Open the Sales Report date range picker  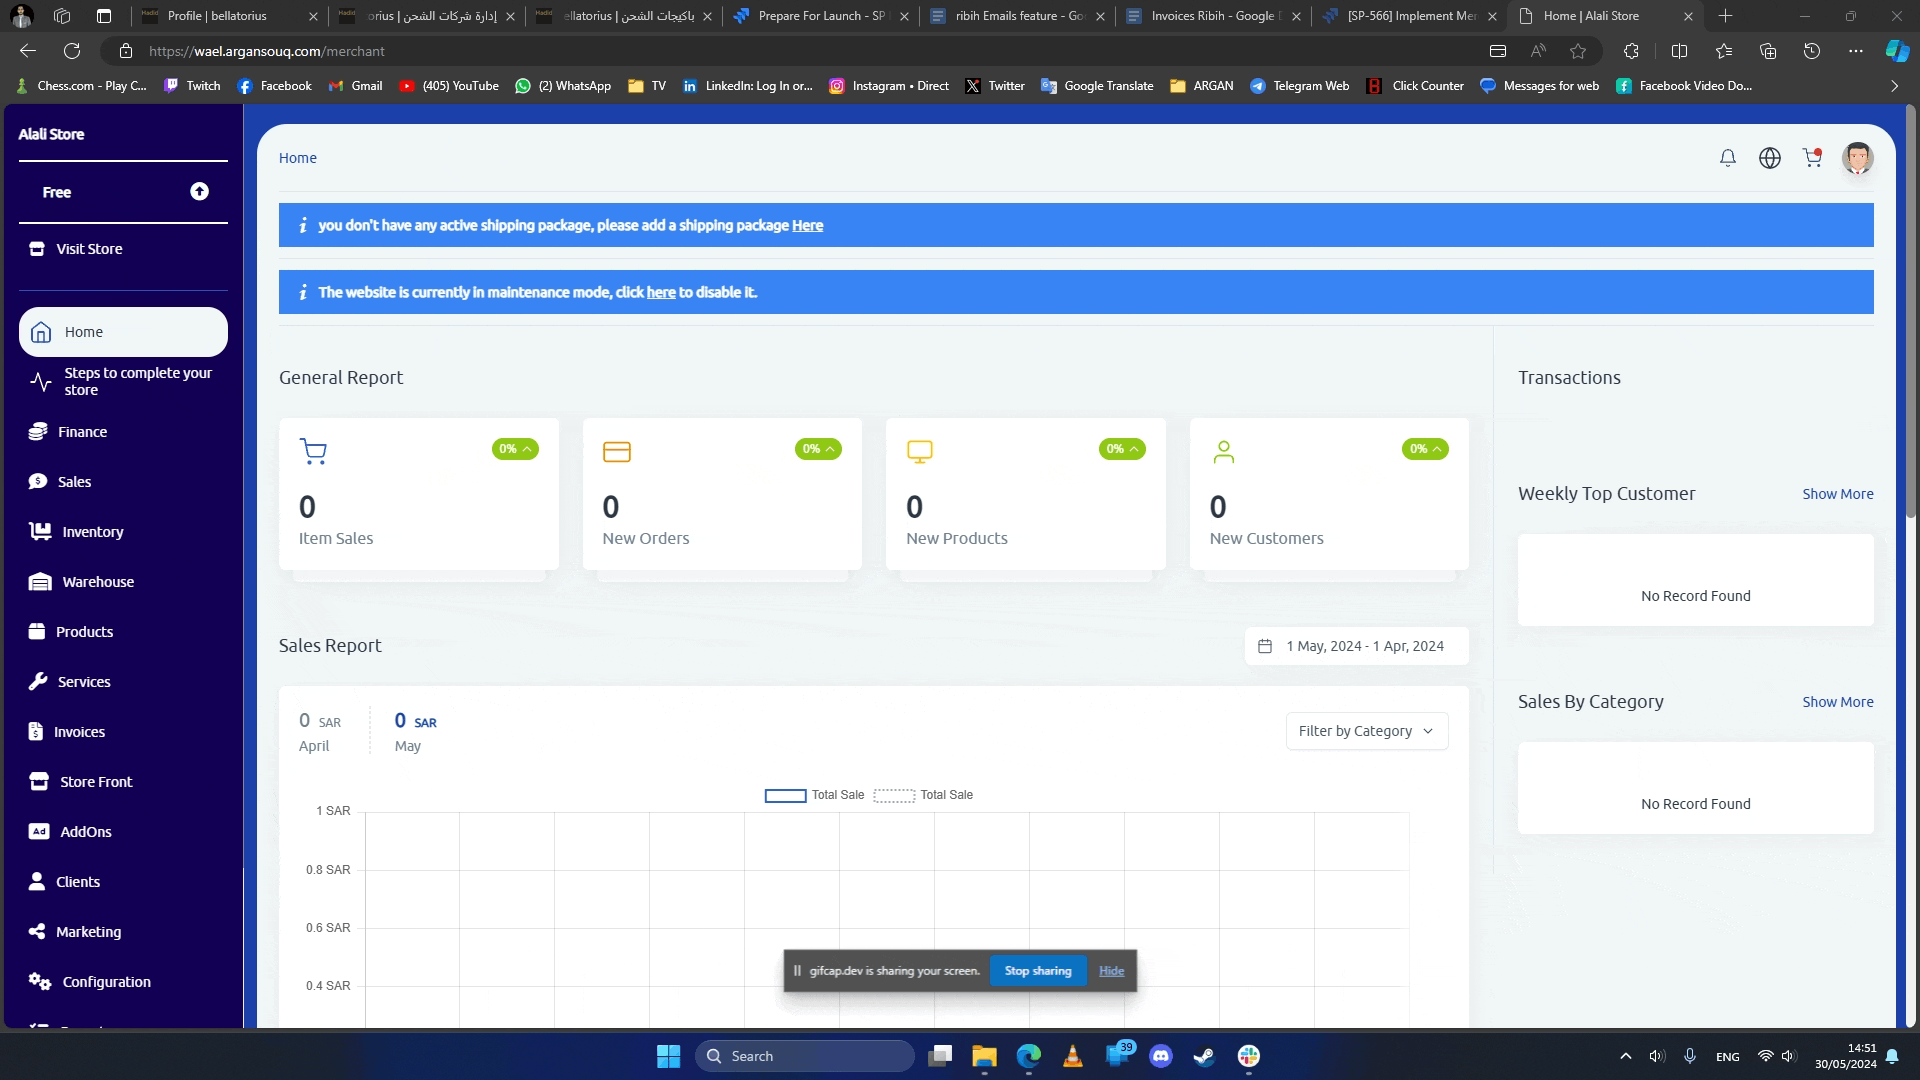click(x=1356, y=646)
